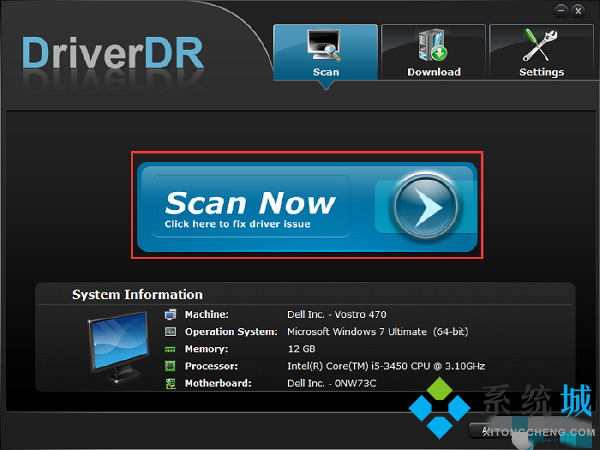The width and height of the screenshot is (600, 450).
Task: Click the Scan Now button
Action: click(x=307, y=207)
